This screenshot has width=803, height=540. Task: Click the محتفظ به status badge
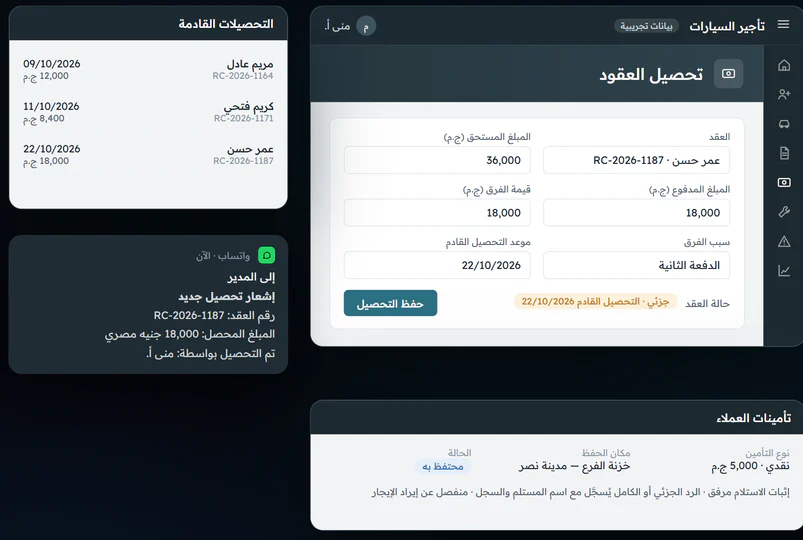[x=442, y=466]
